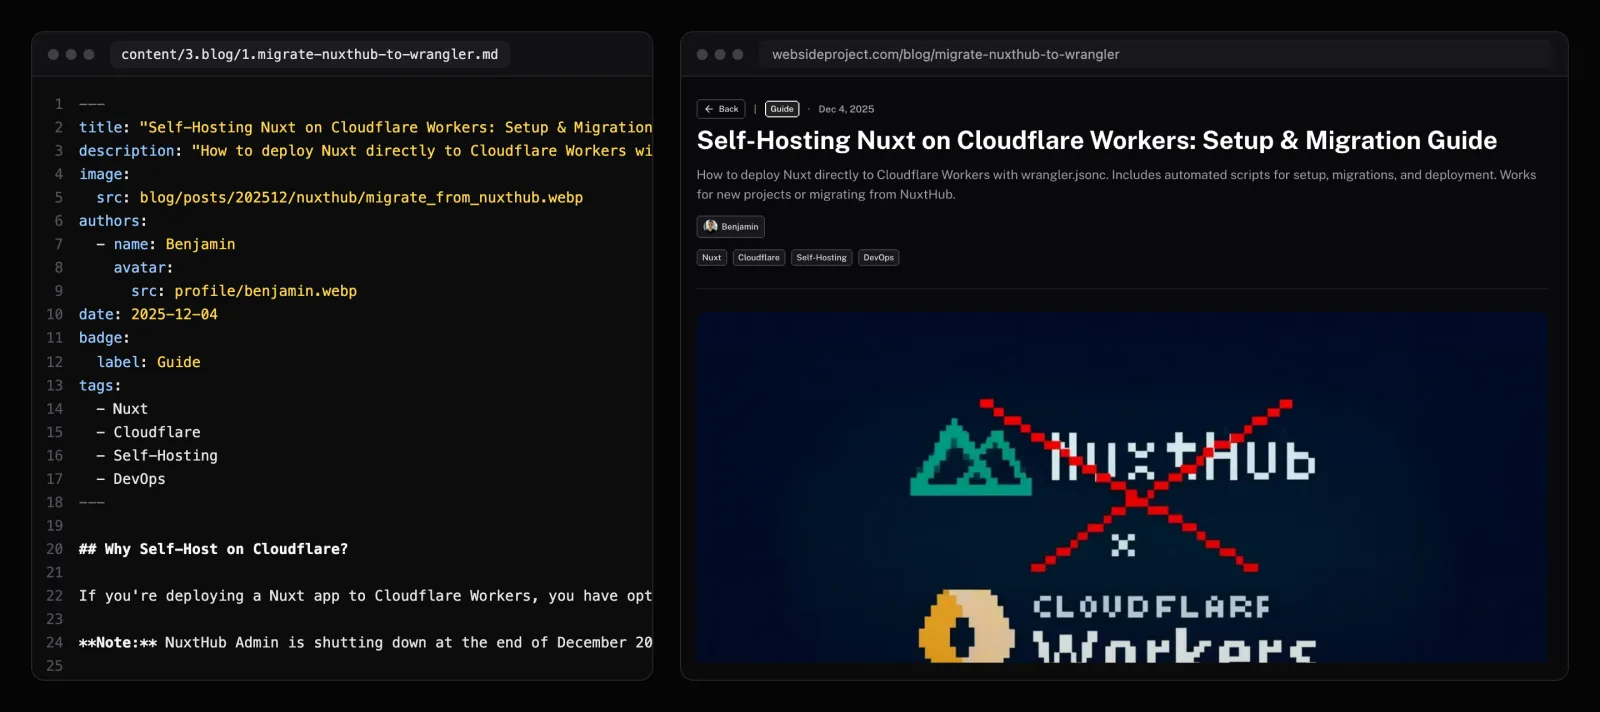Click the 'authors:' line in the editor
Screen dimensions: 1600x712
click(113, 221)
